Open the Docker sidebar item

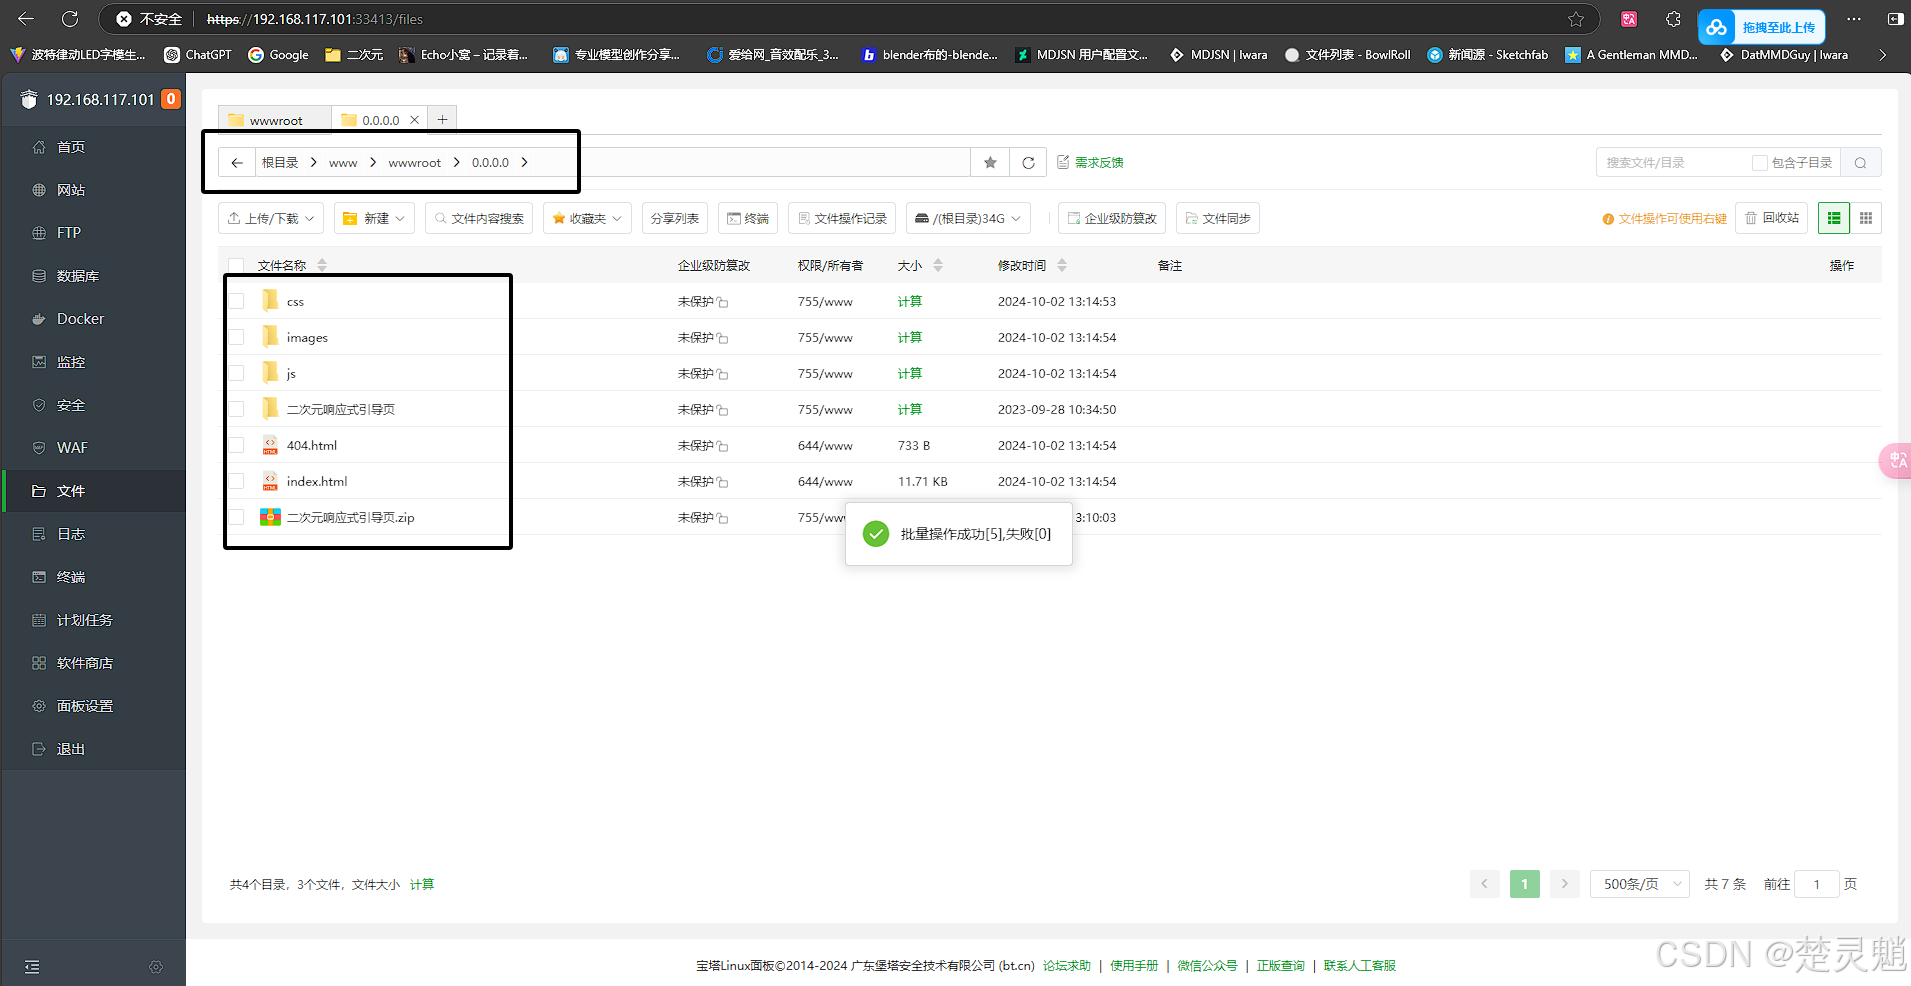pos(93,319)
